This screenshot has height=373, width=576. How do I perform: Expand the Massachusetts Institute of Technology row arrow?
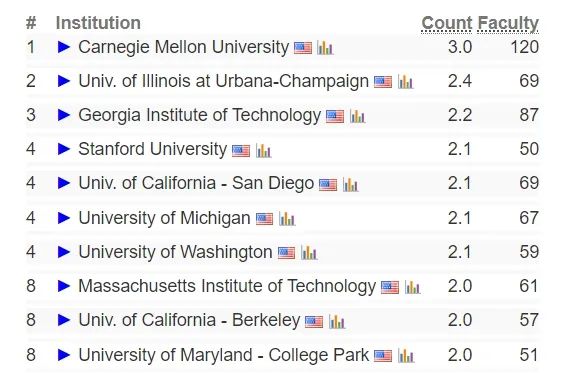[x=64, y=286]
